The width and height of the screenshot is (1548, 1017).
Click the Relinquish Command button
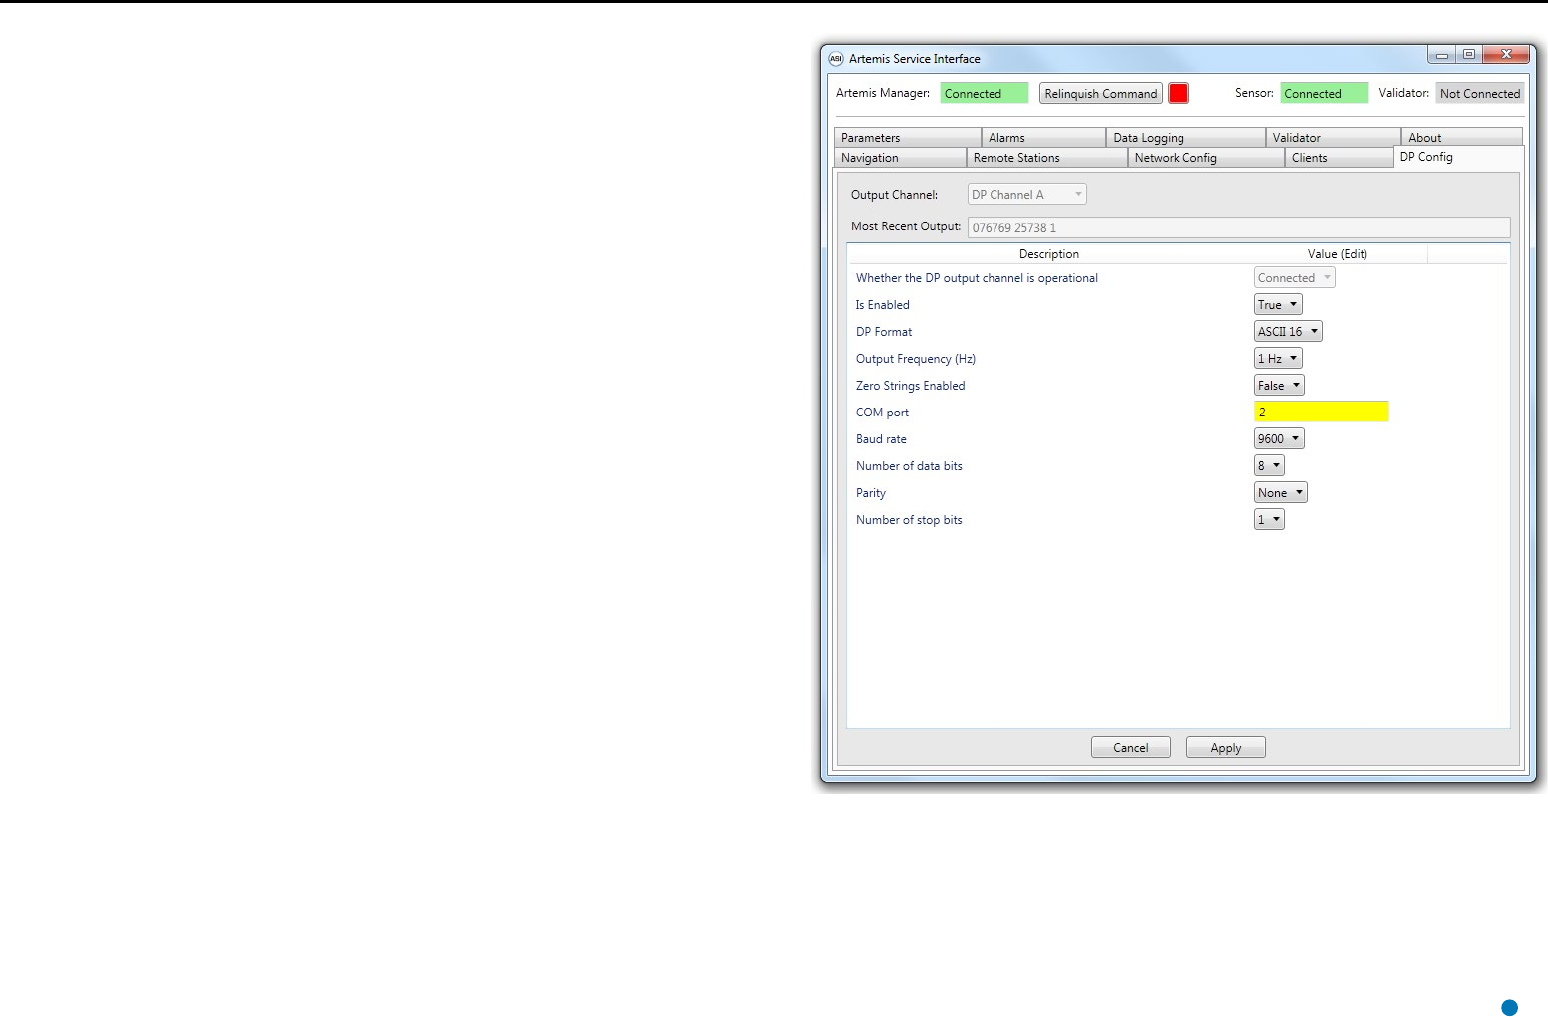click(x=1101, y=93)
